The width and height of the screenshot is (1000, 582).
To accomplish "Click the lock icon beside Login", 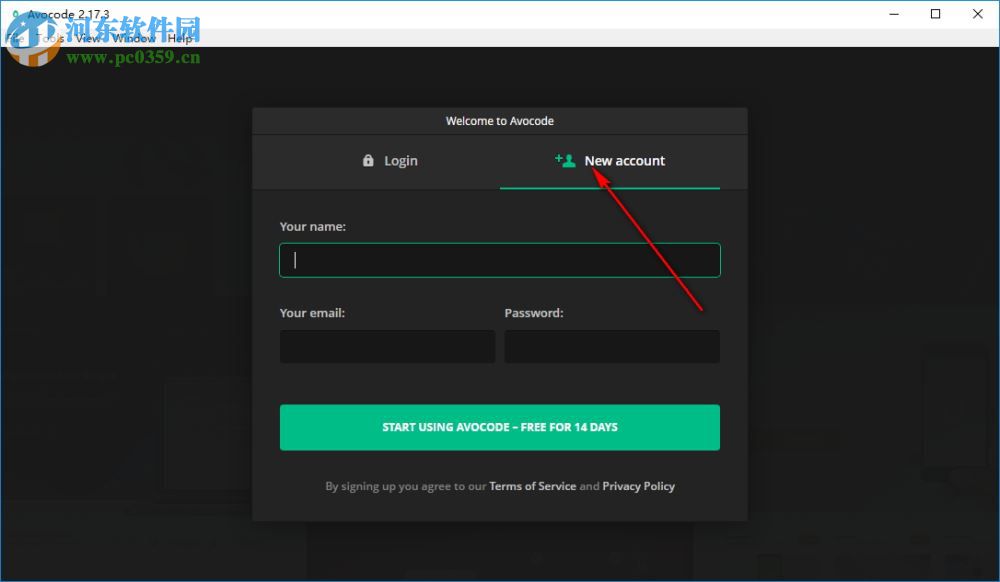I will 368,161.
